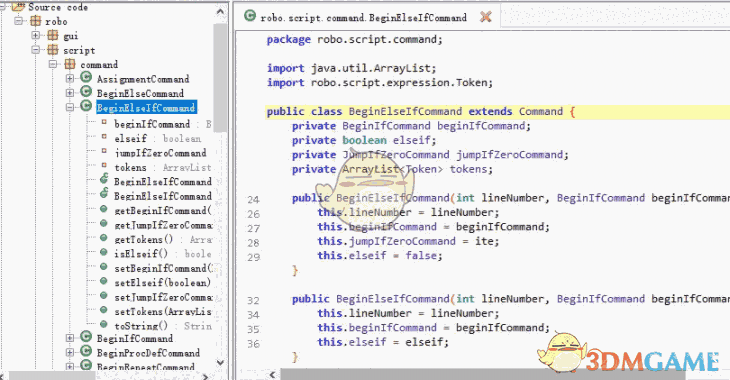Click the beginIfCommand field icon
This screenshot has width=730, height=380.
coord(104,122)
